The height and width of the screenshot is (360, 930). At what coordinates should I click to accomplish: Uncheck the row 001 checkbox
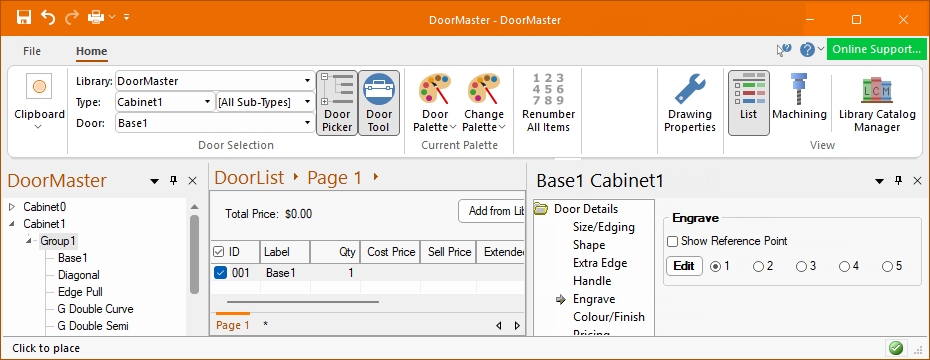[x=219, y=273]
